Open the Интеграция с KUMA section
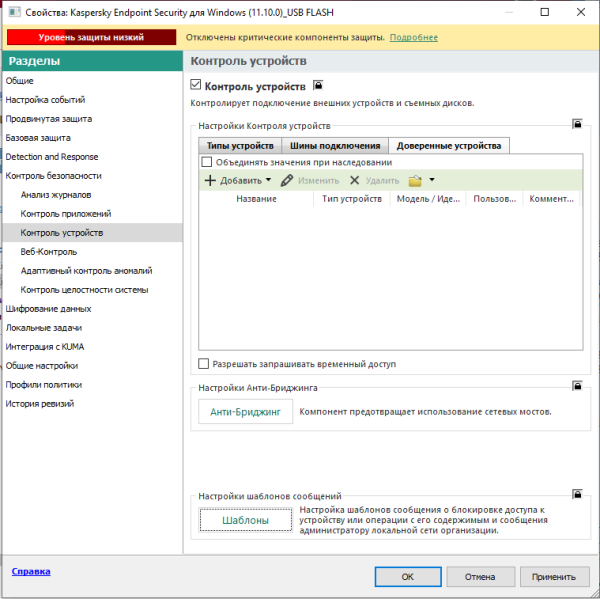 [x=45, y=347]
